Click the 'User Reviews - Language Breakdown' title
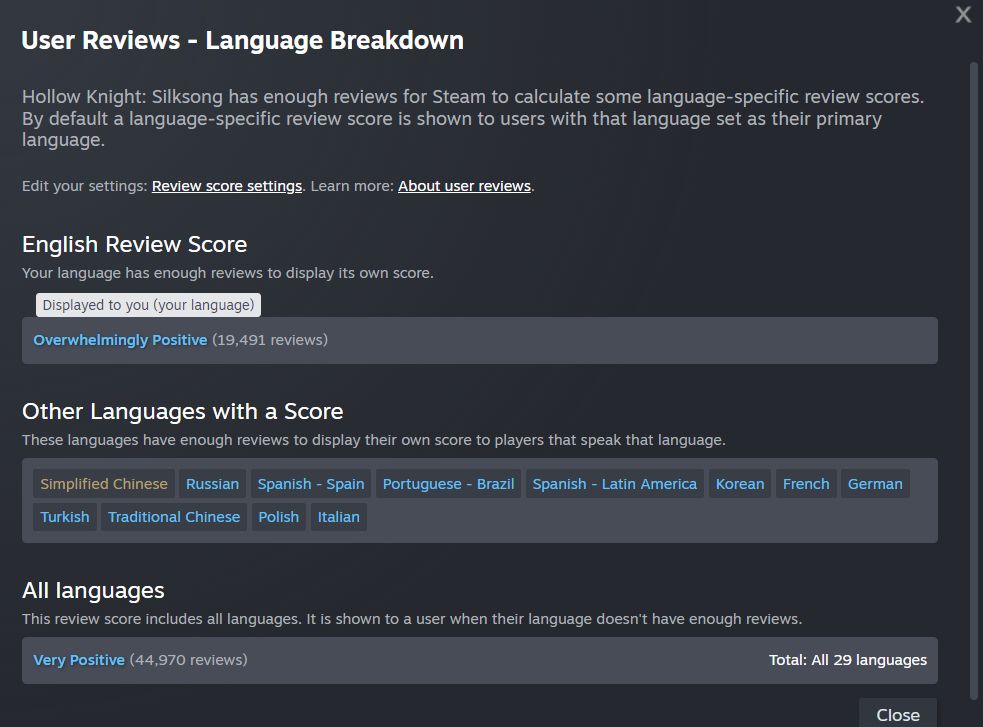 (x=243, y=40)
